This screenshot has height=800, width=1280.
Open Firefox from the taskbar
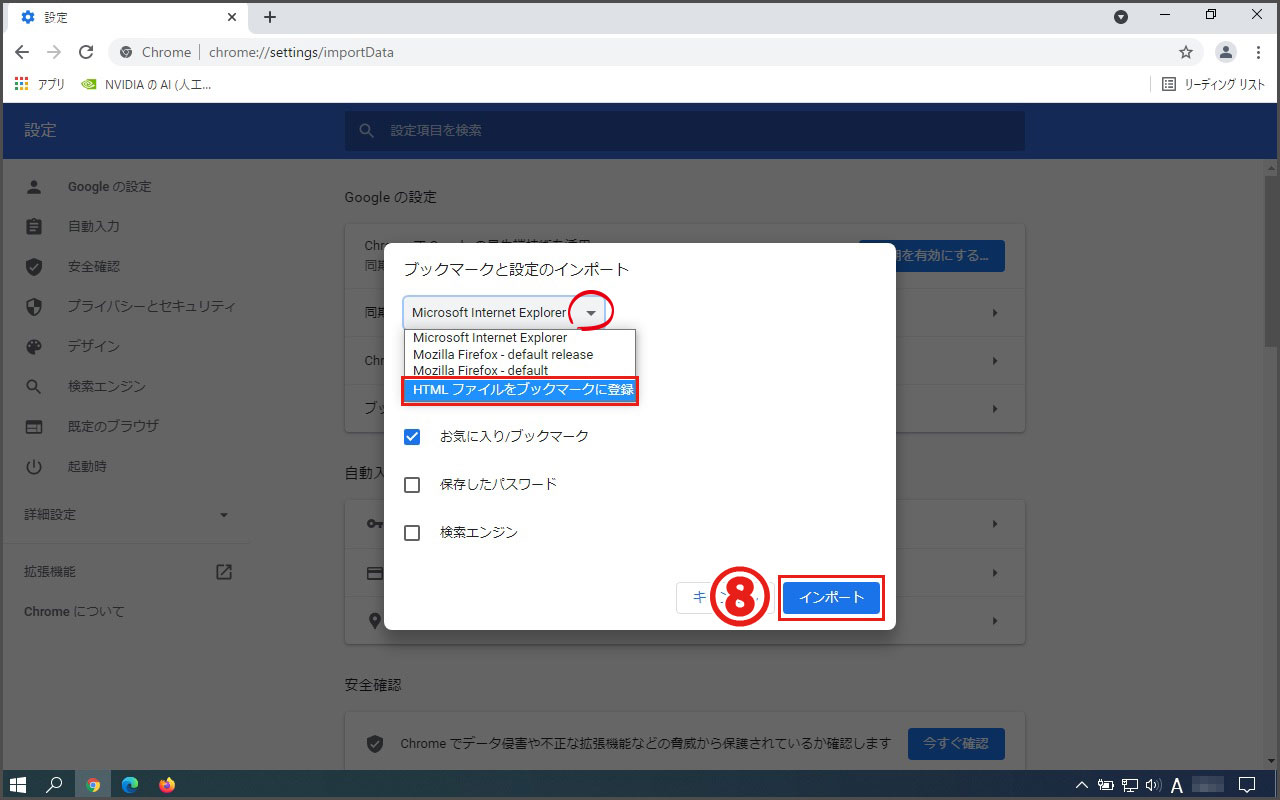167,785
